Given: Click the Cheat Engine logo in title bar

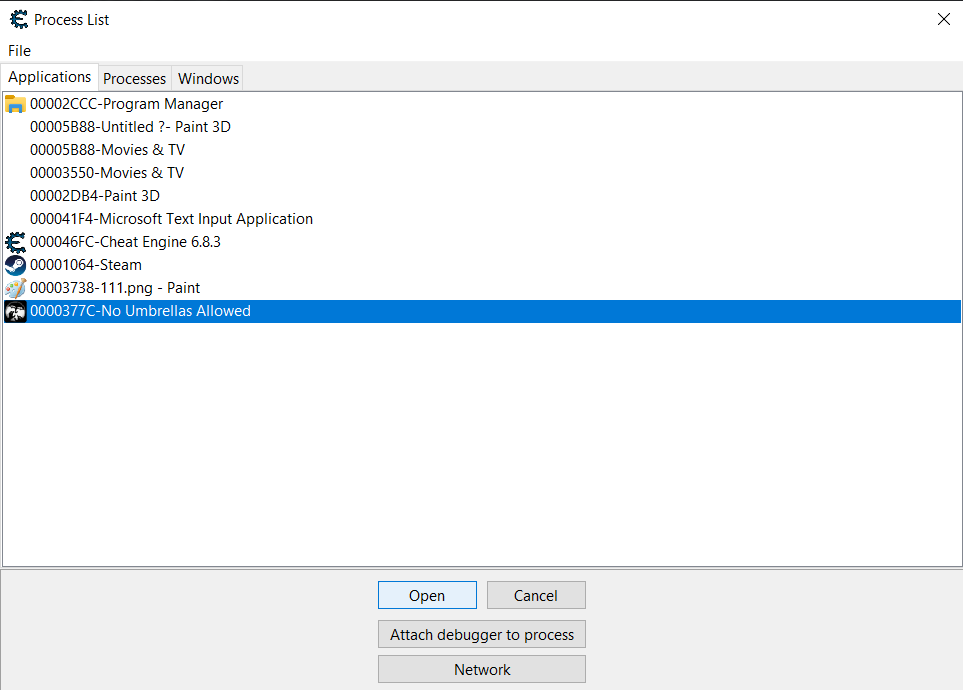Looking at the screenshot, I should coord(18,19).
